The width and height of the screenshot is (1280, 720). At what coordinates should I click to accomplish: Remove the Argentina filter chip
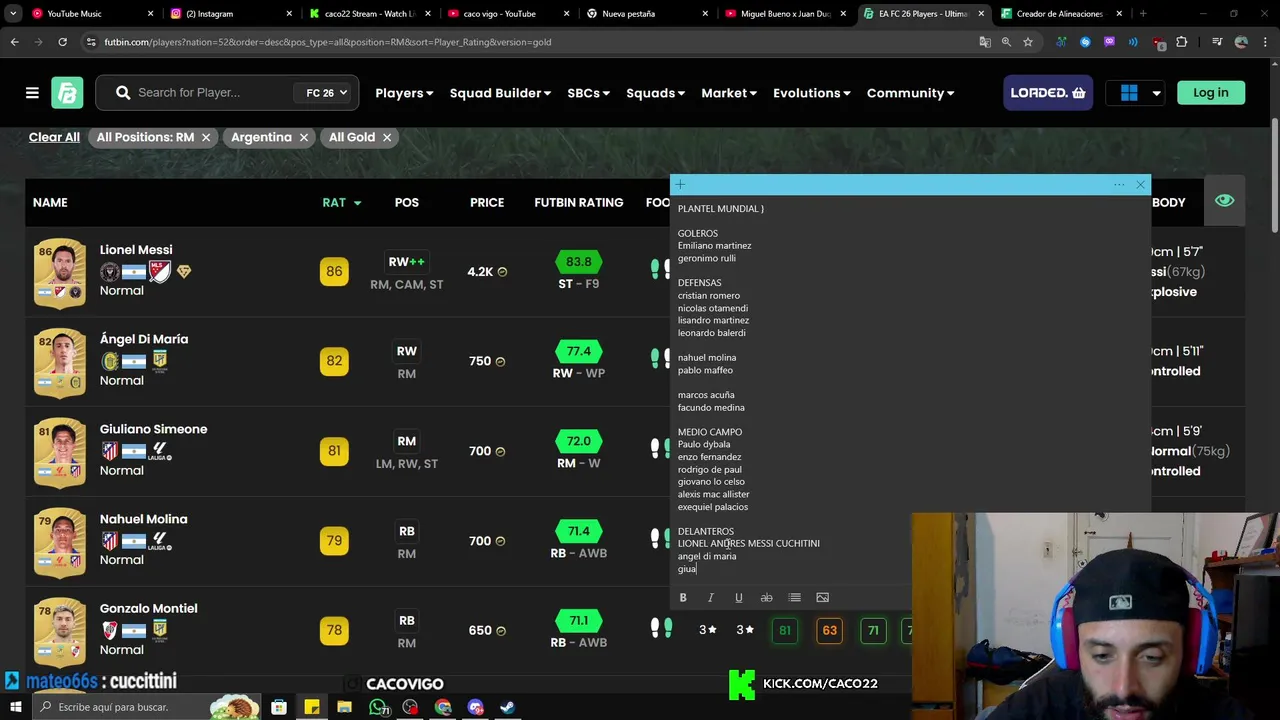303,137
